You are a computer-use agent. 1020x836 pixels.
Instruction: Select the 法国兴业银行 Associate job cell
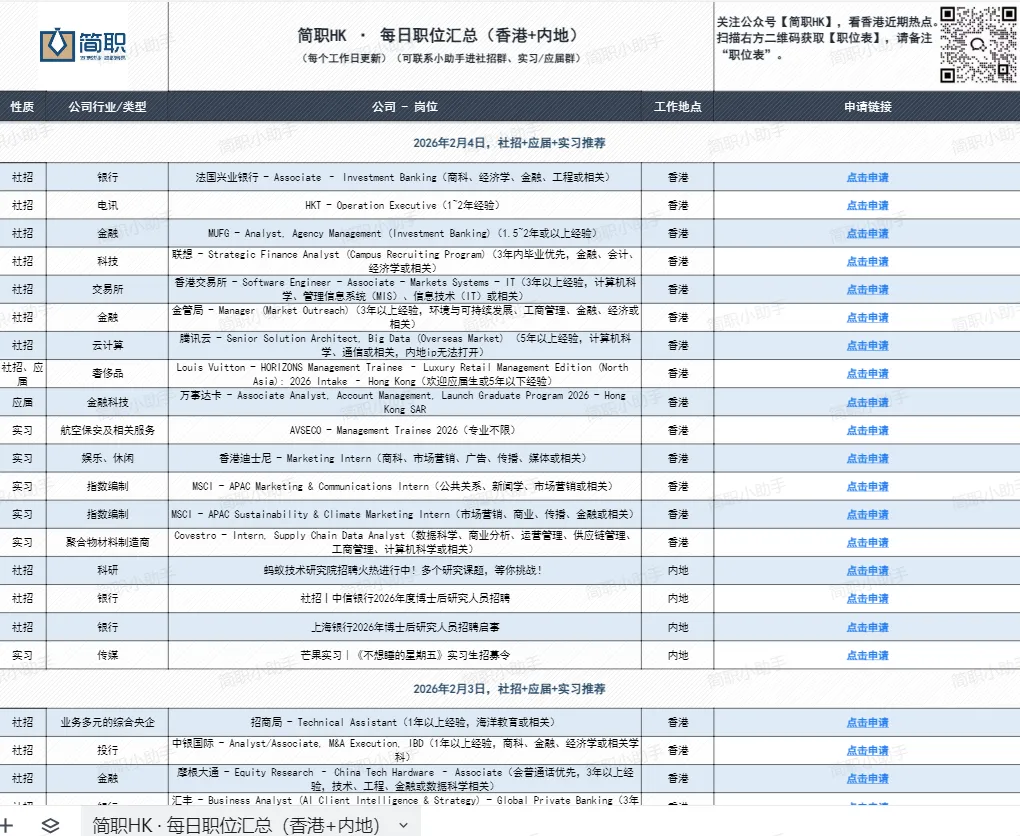[405, 177]
